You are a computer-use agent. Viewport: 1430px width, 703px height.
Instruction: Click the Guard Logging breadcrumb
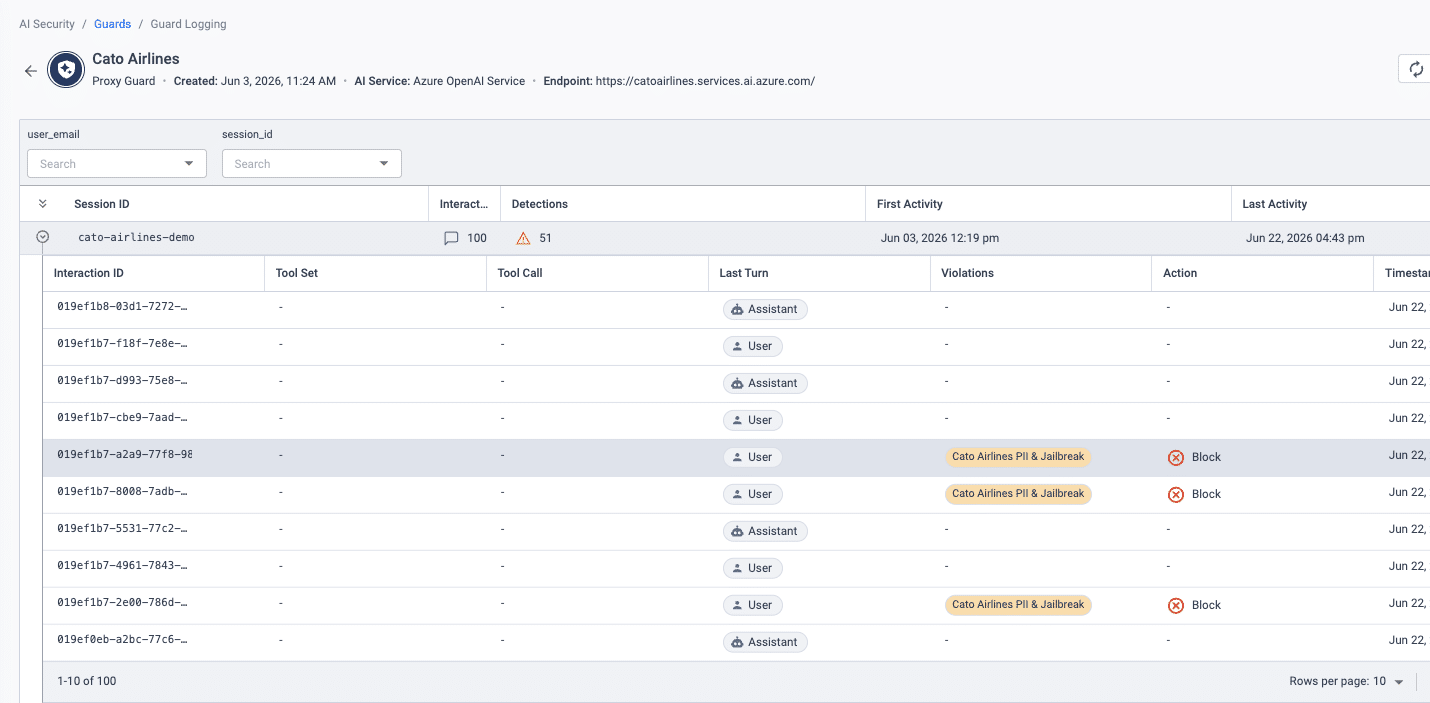(189, 24)
